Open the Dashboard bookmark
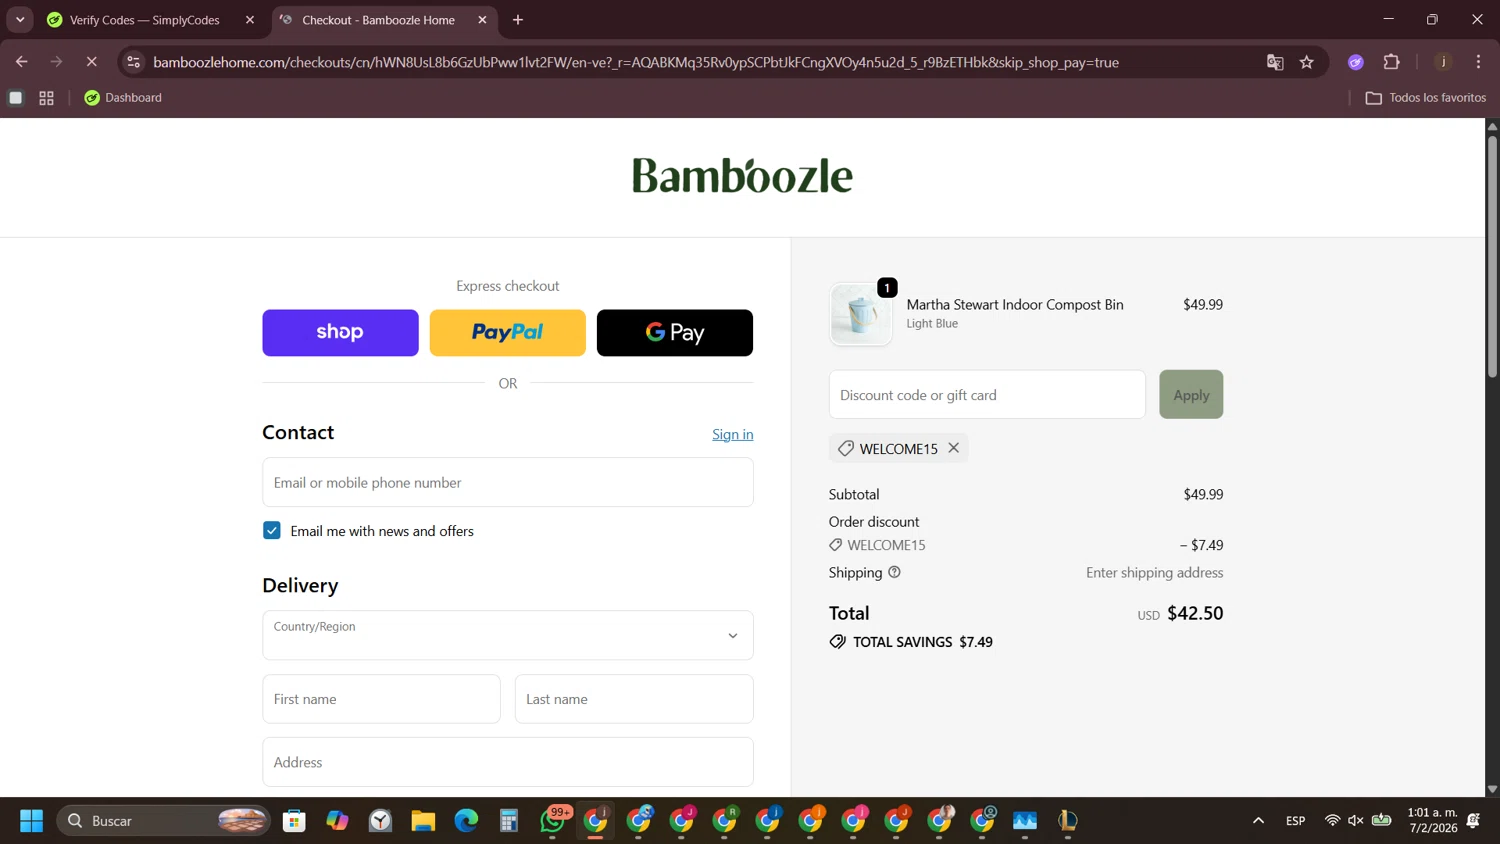Viewport: 1500px width, 844px height. pyautogui.click(x=123, y=98)
